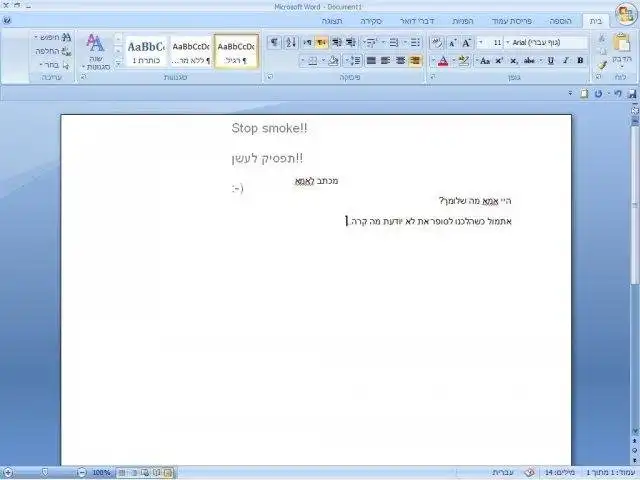The image size is (640, 480).
Task: Click the numbering list icon
Action: click(x=394, y=42)
